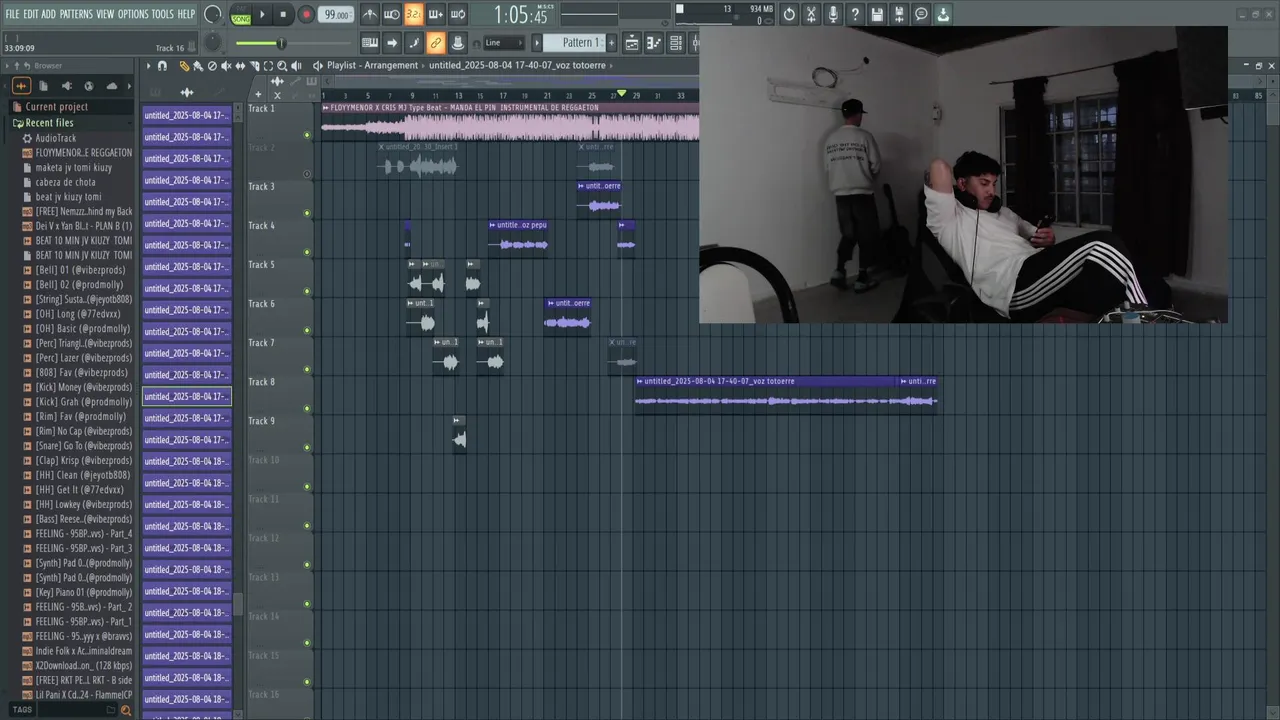Mute Track 9 with its green light
Viewport: 1280px width, 720px height.
[307, 447]
